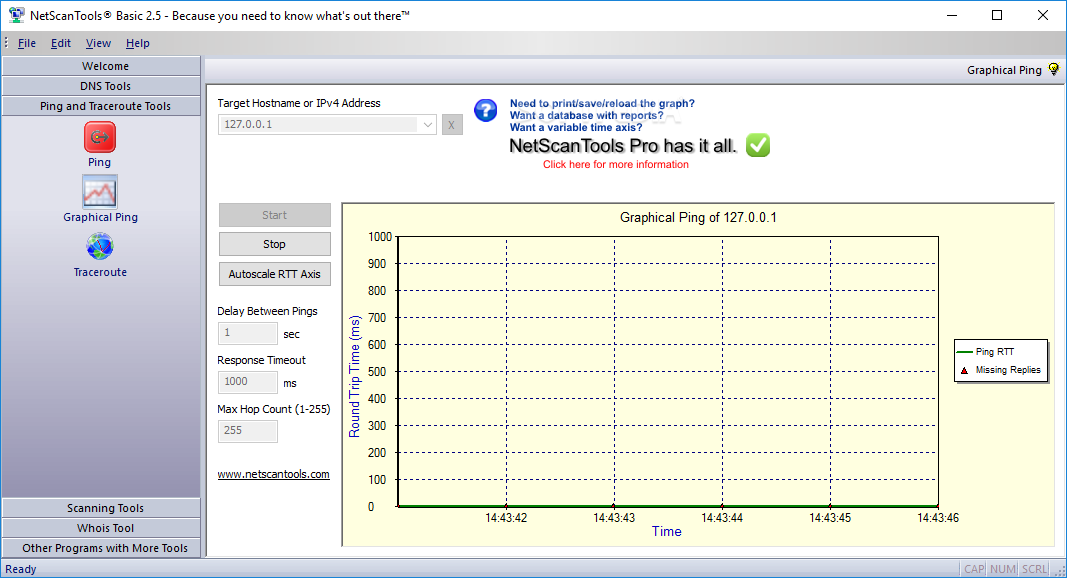Image resolution: width=1067 pixels, height=578 pixels.
Task: Open the View menu
Action: (98, 43)
